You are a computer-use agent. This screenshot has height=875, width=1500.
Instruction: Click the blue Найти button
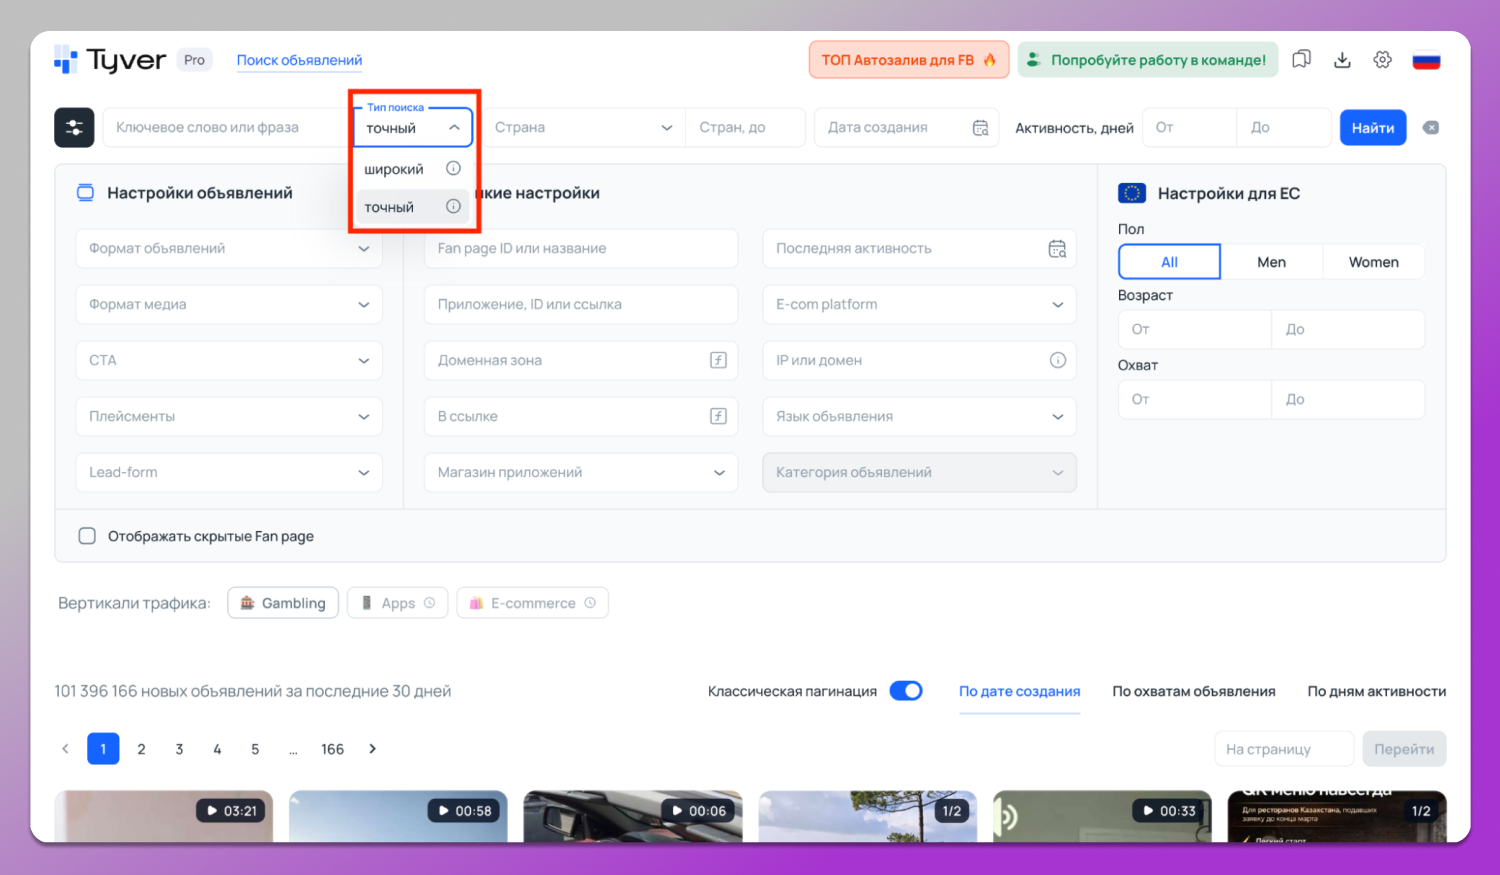1372,128
